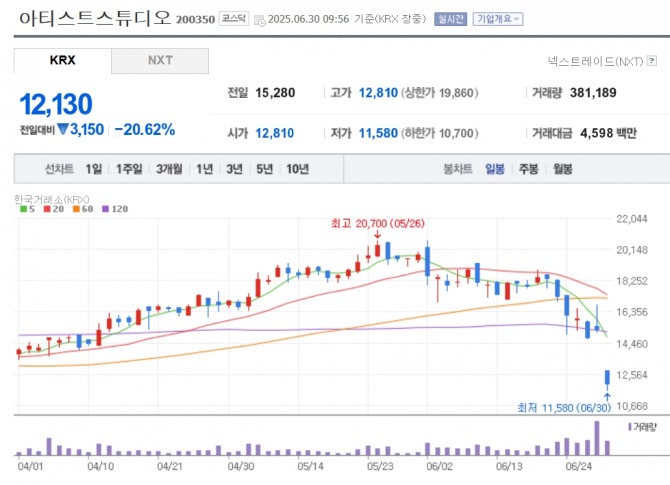Choose the 월봉 monthly candle chart

[x=562, y=169]
